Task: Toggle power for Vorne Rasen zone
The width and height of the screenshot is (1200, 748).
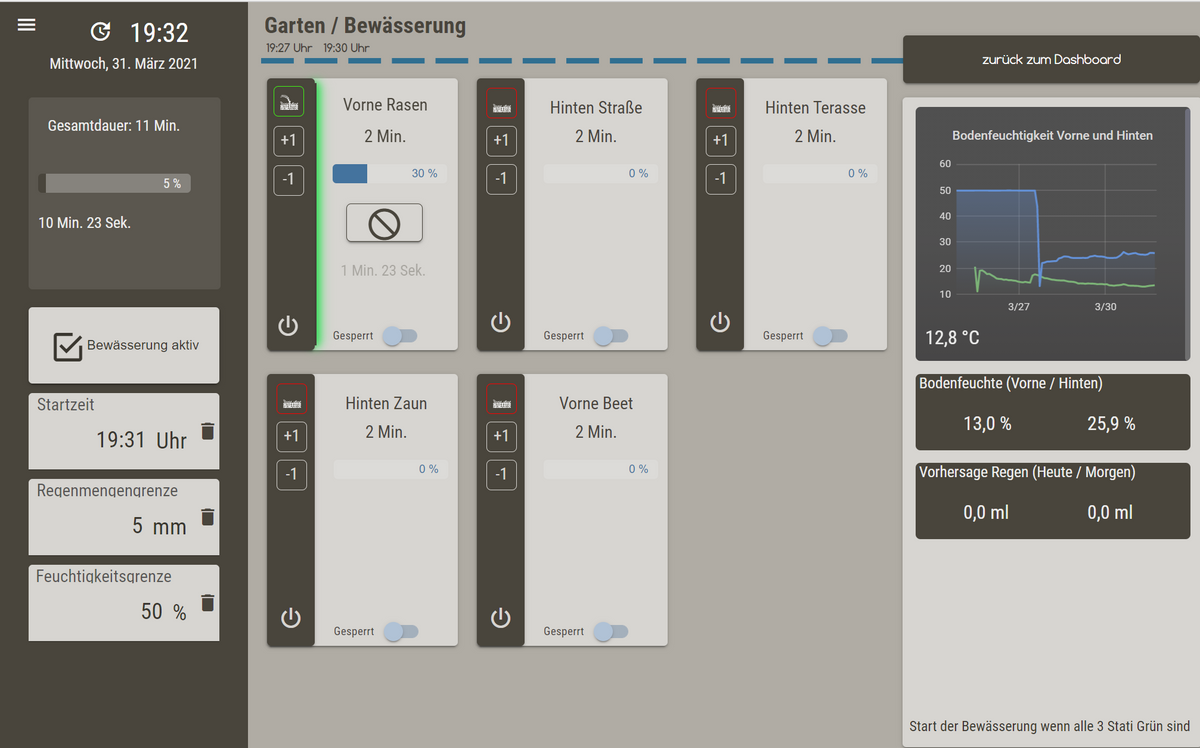Action: (288, 325)
